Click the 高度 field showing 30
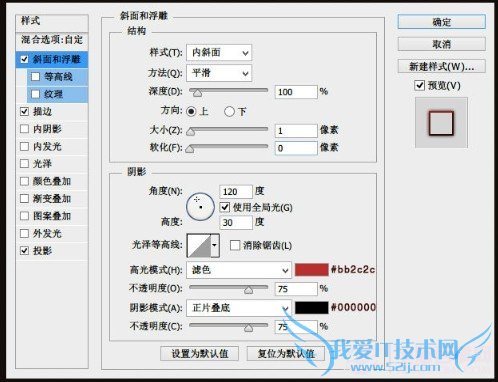 point(236,222)
